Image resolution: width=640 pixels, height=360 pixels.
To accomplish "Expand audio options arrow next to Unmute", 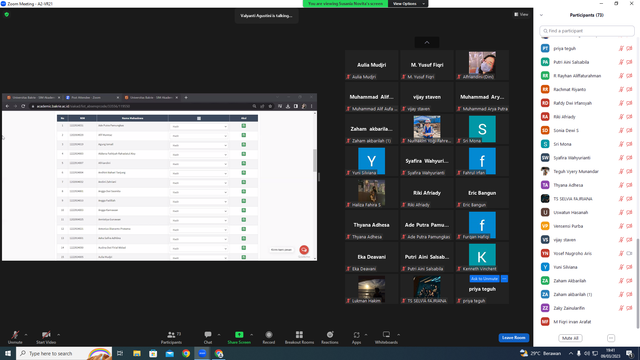I will [26, 335].
